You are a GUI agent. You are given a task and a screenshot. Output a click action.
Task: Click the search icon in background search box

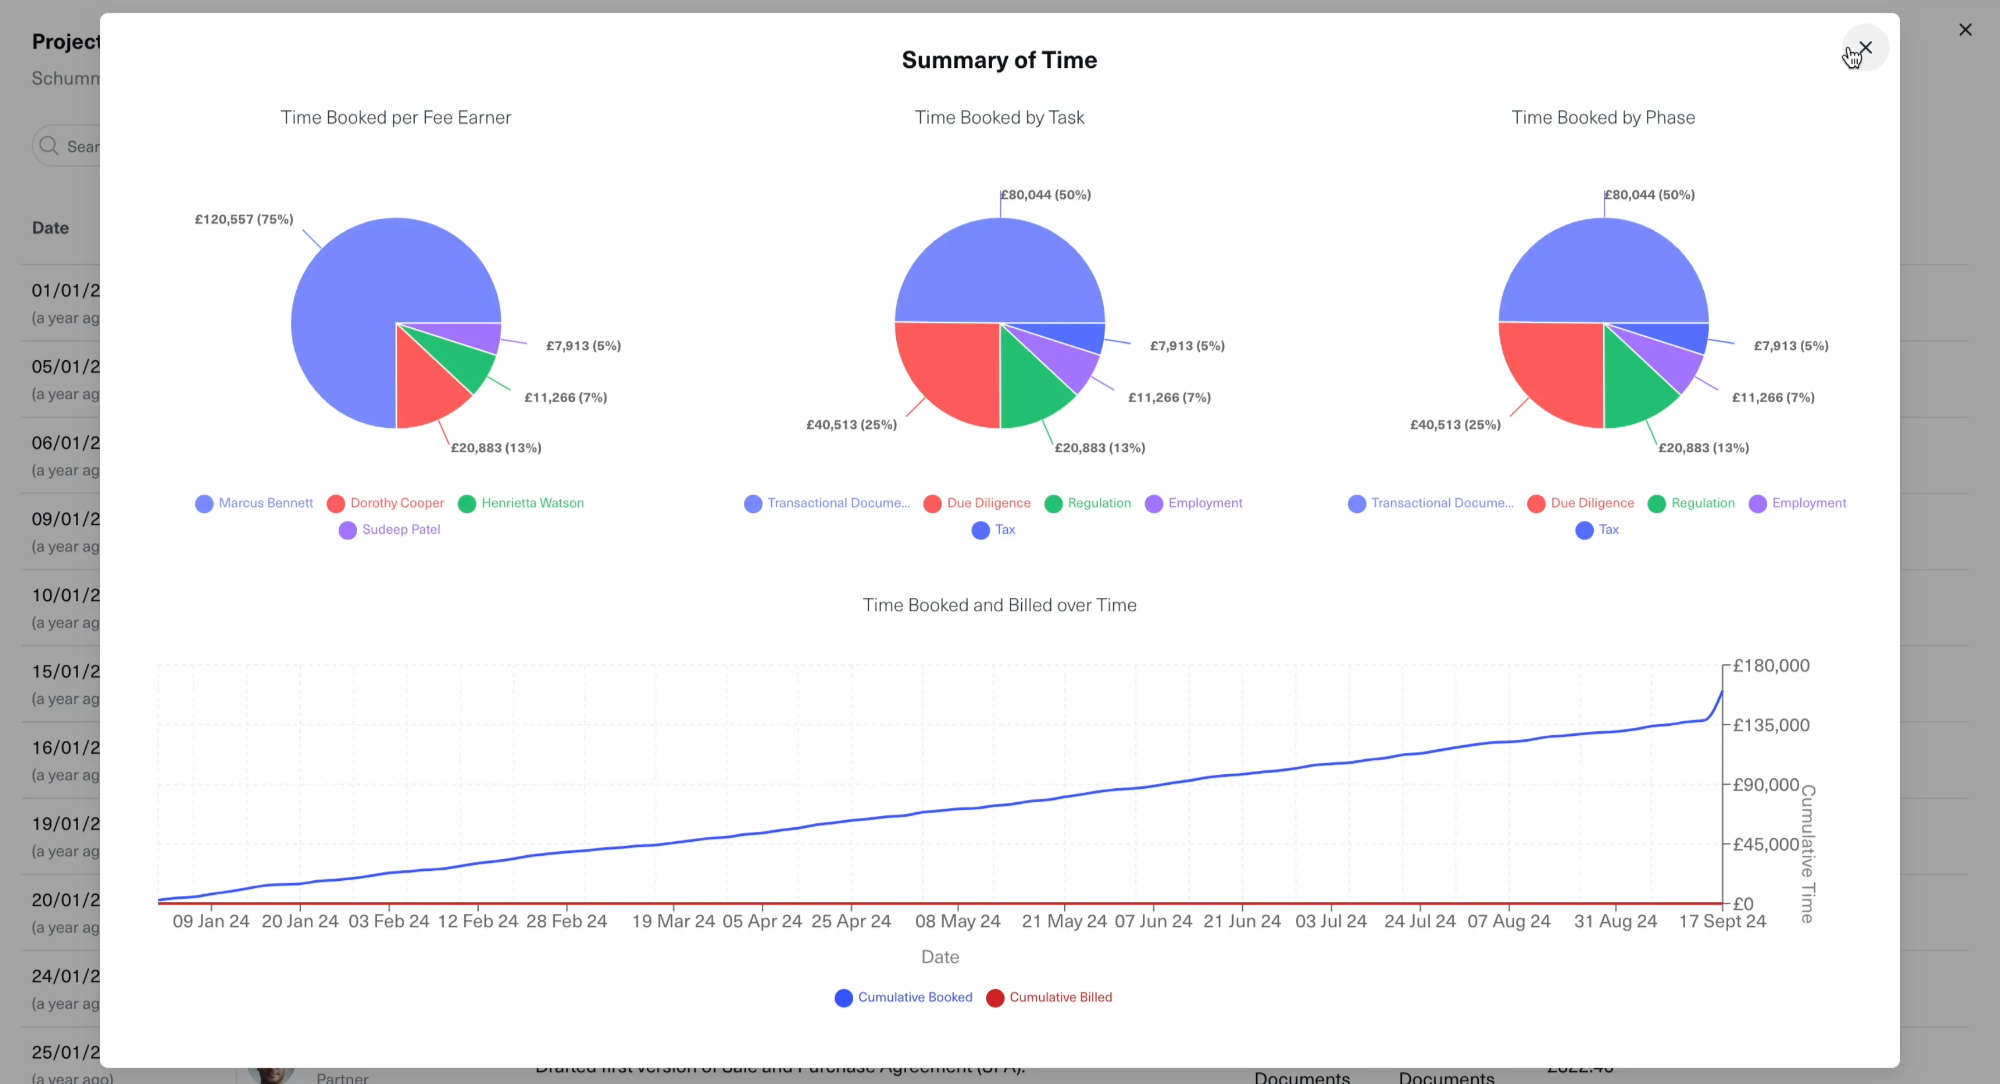(x=48, y=146)
